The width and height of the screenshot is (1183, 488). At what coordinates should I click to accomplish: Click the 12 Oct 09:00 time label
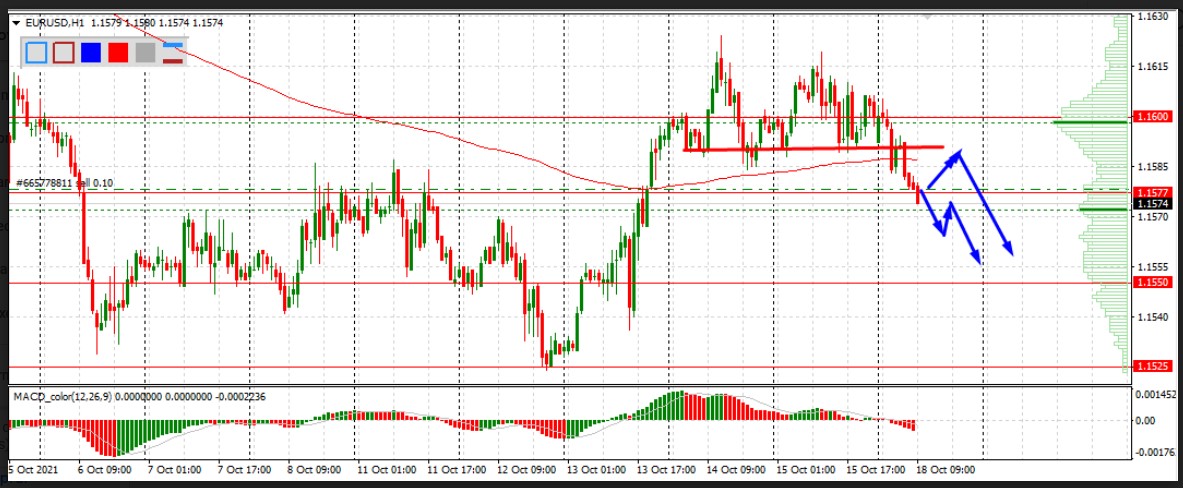tap(525, 469)
